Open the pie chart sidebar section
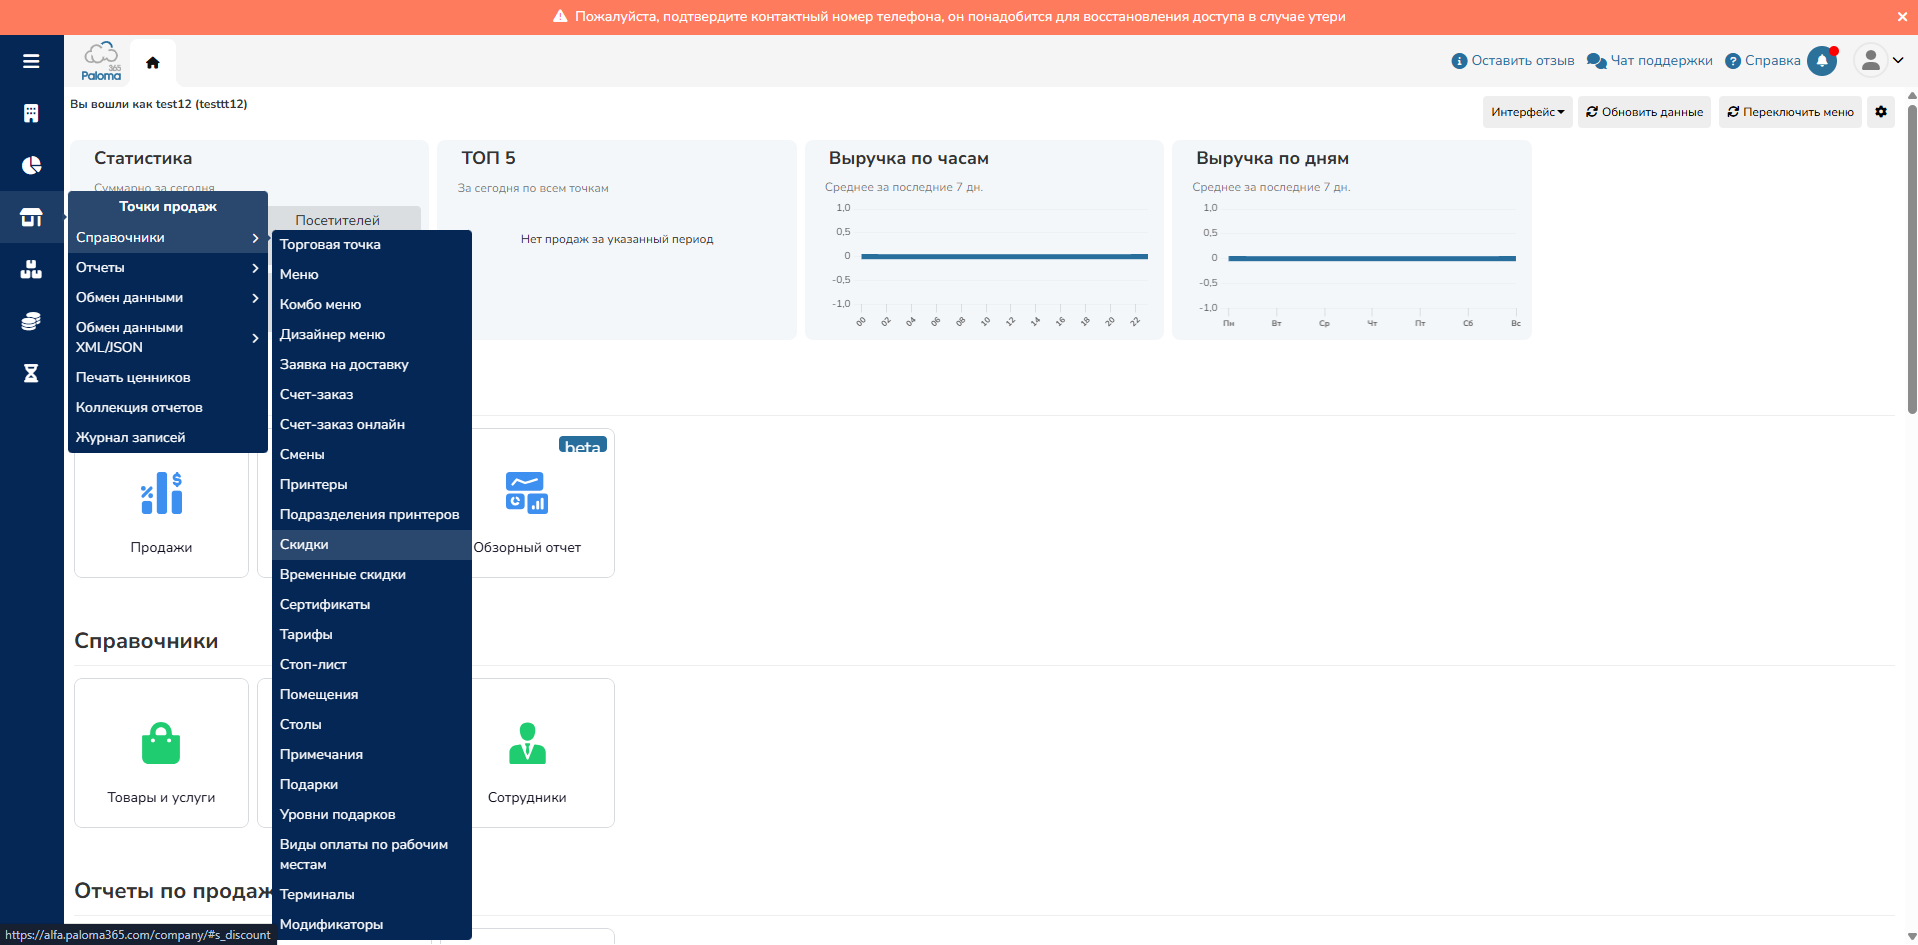 click(x=31, y=165)
